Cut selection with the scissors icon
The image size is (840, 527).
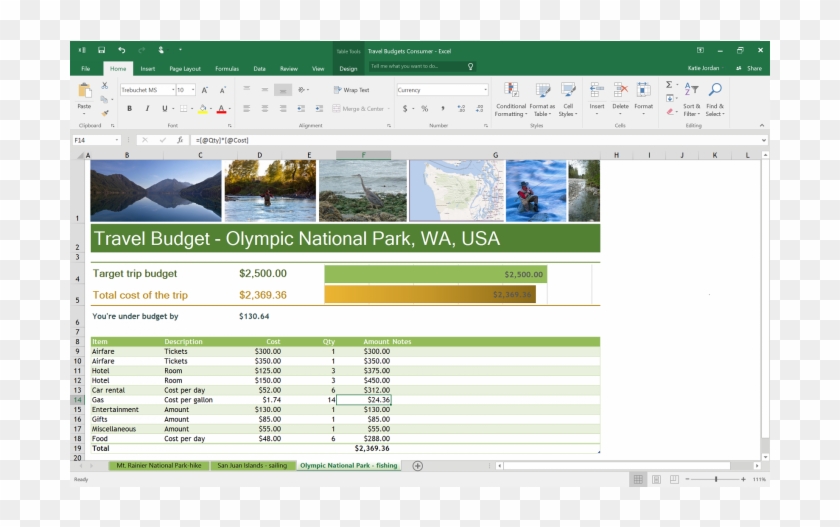[104, 85]
